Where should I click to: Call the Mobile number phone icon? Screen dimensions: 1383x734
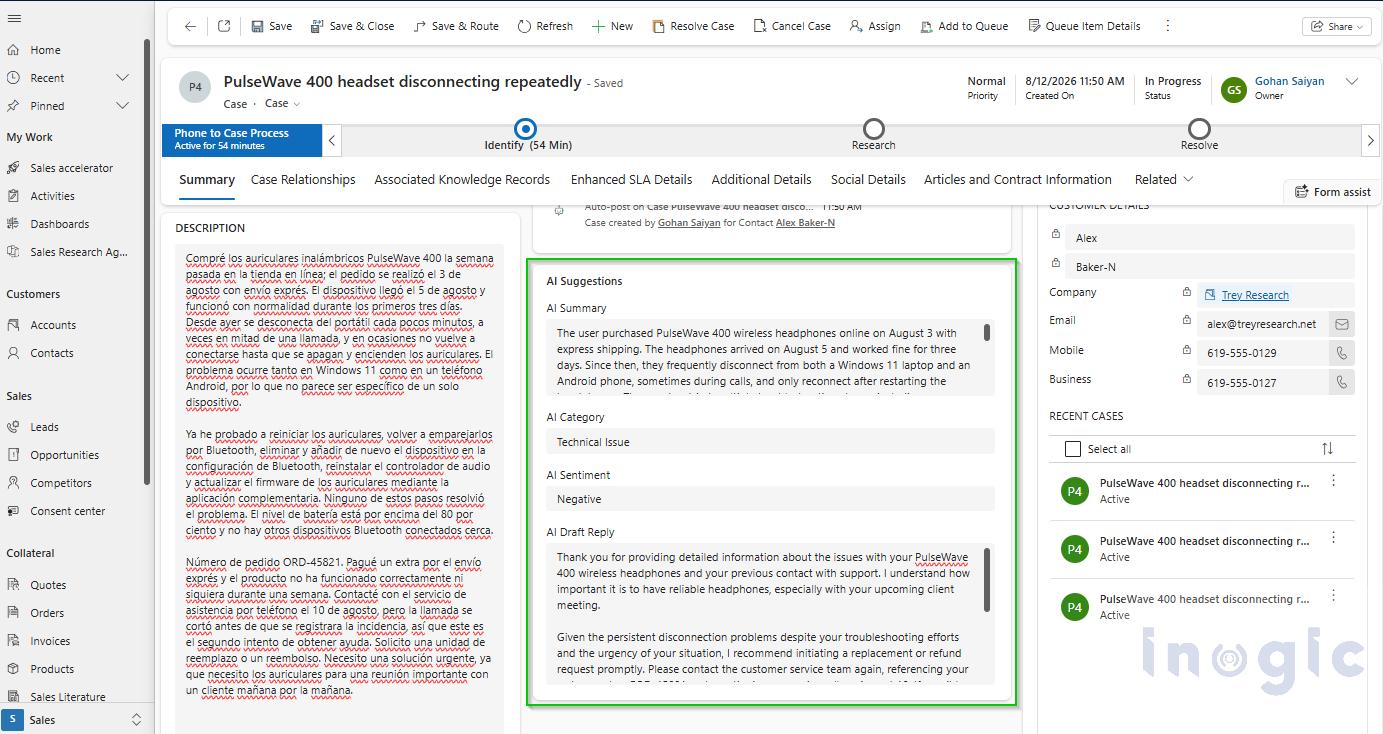click(x=1341, y=353)
